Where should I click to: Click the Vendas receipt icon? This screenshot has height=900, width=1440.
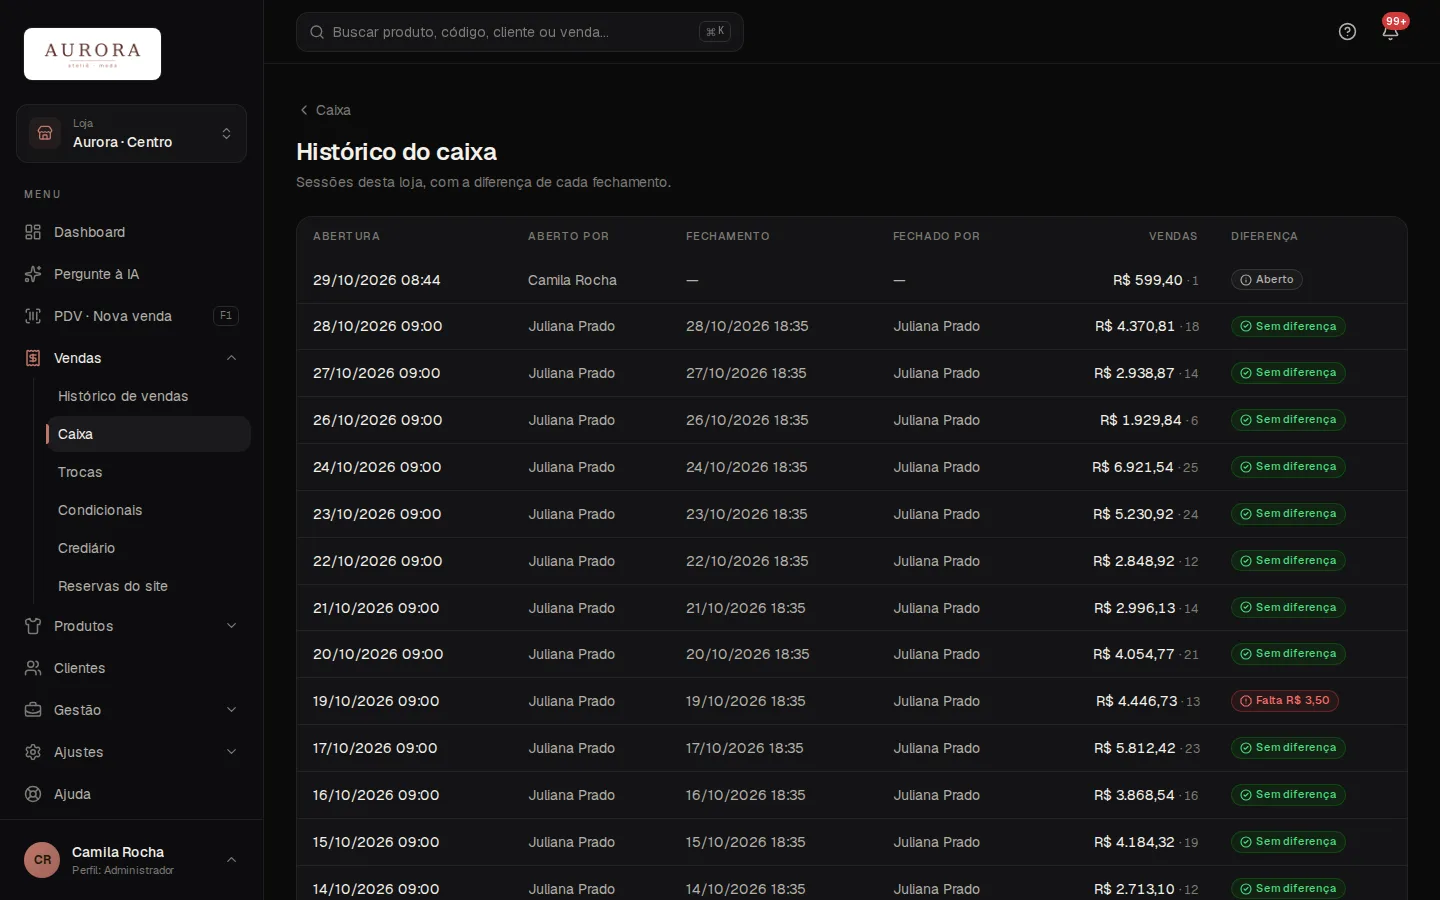pos(33,358)
